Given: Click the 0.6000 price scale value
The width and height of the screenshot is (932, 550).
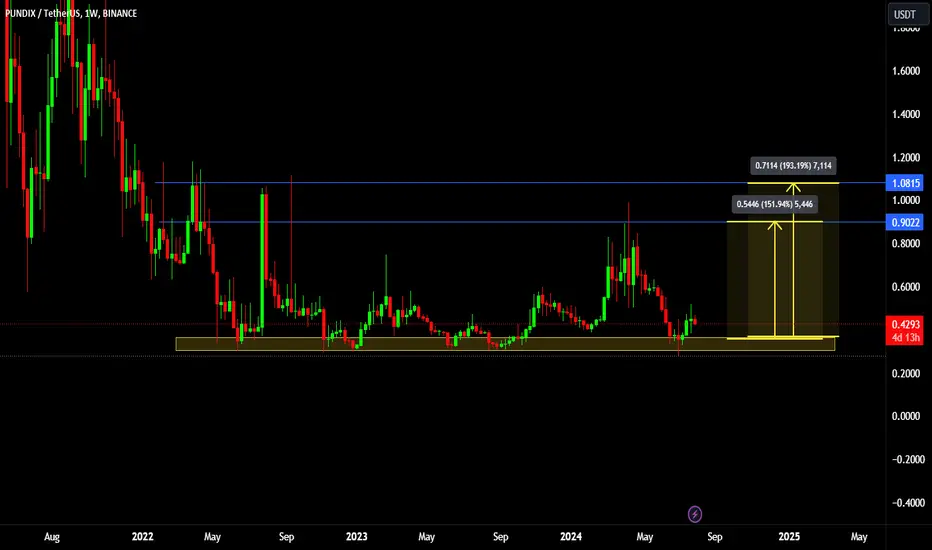Looking at the screenshot, I should click(906, 287).
